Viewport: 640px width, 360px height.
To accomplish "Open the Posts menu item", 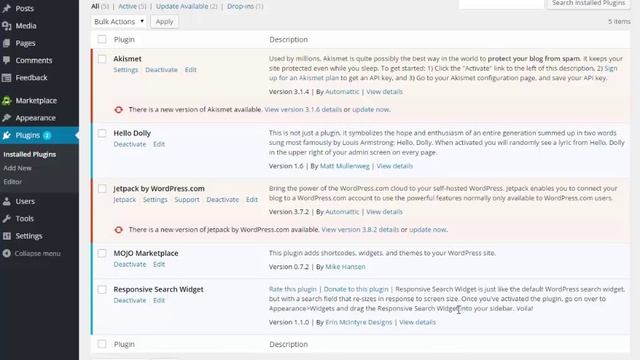I will 24,8.
